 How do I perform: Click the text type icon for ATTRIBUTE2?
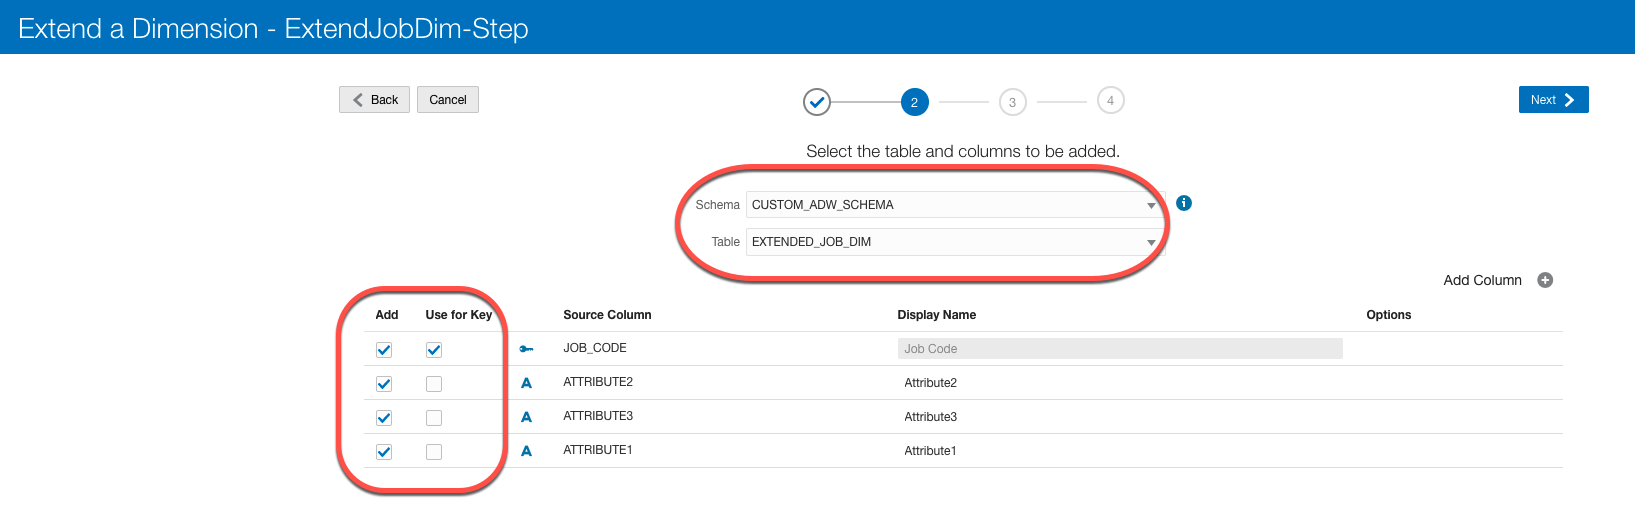(526, 383)
